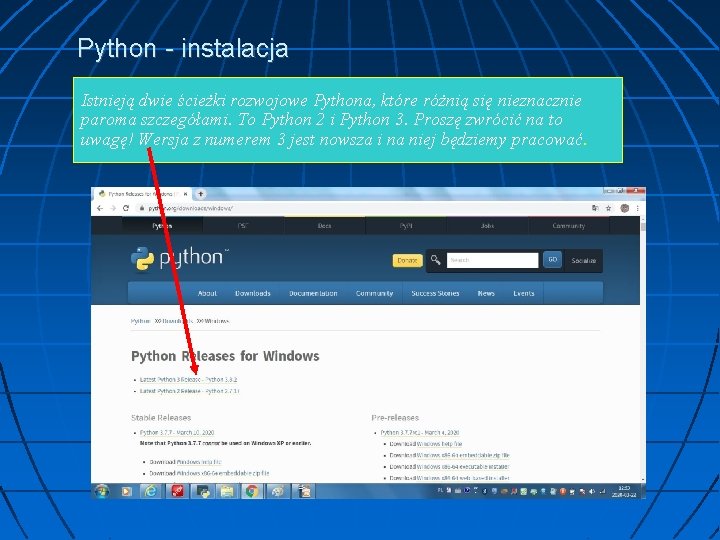
Task: Open the Windows Start orb
Action: click(102, 491)
